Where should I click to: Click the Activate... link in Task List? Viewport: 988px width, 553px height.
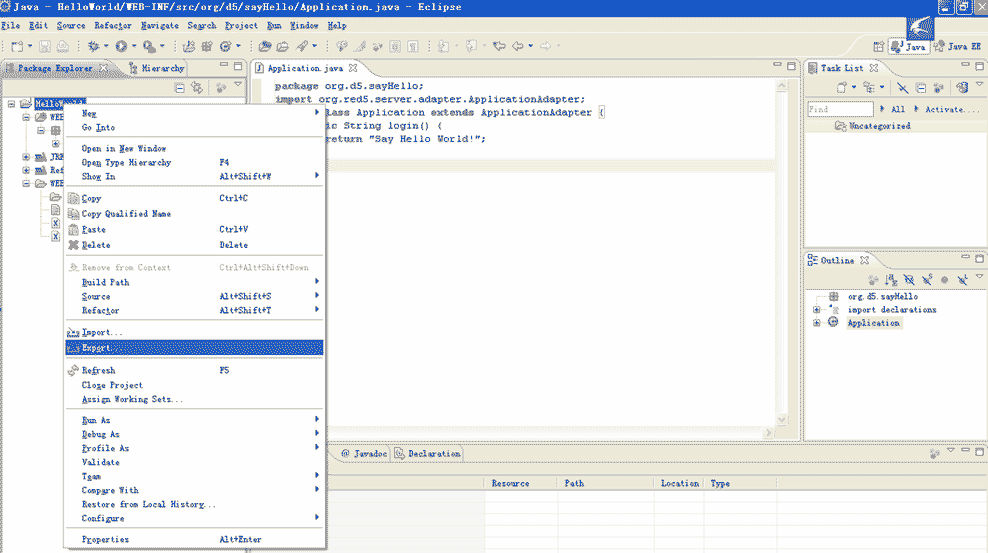tap(952, 109)
